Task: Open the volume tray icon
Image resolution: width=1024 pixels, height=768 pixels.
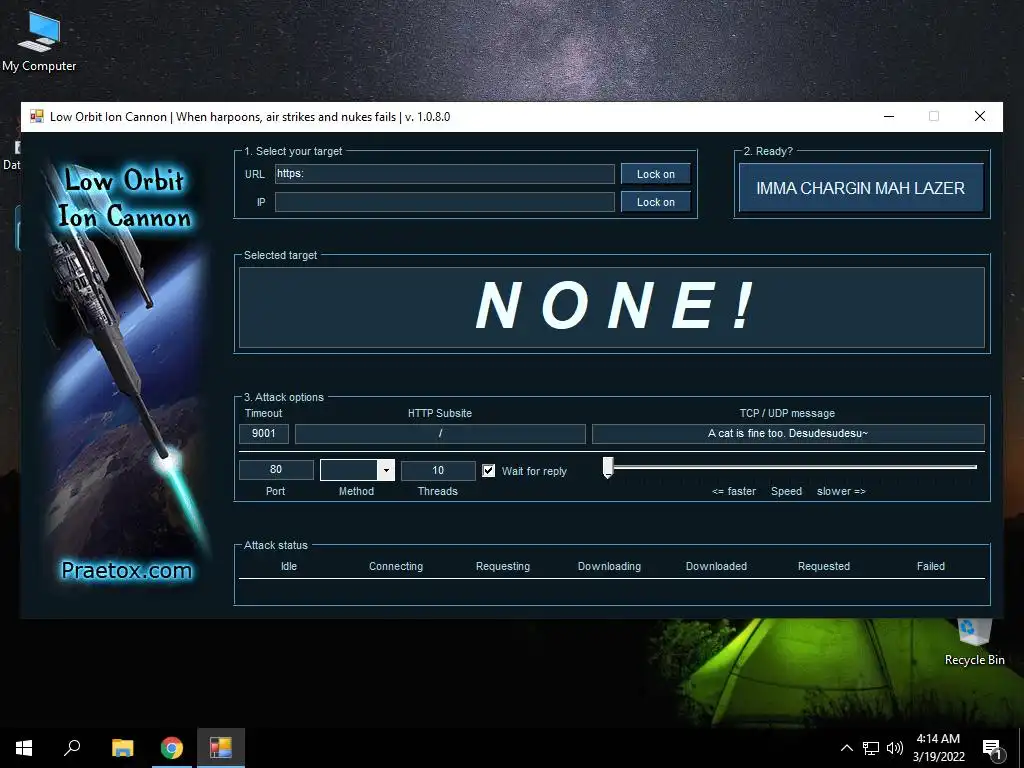Action: (x=895, y=748)
